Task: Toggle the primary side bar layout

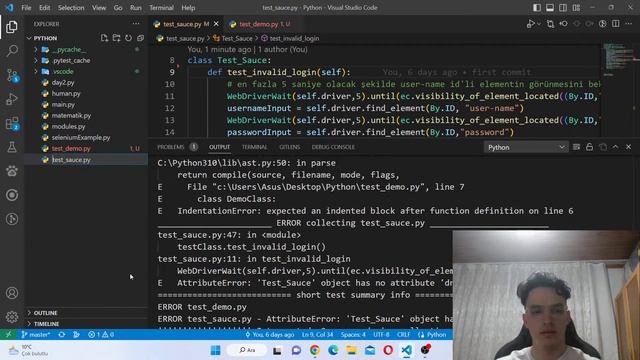Action: (x=537, y=8)
